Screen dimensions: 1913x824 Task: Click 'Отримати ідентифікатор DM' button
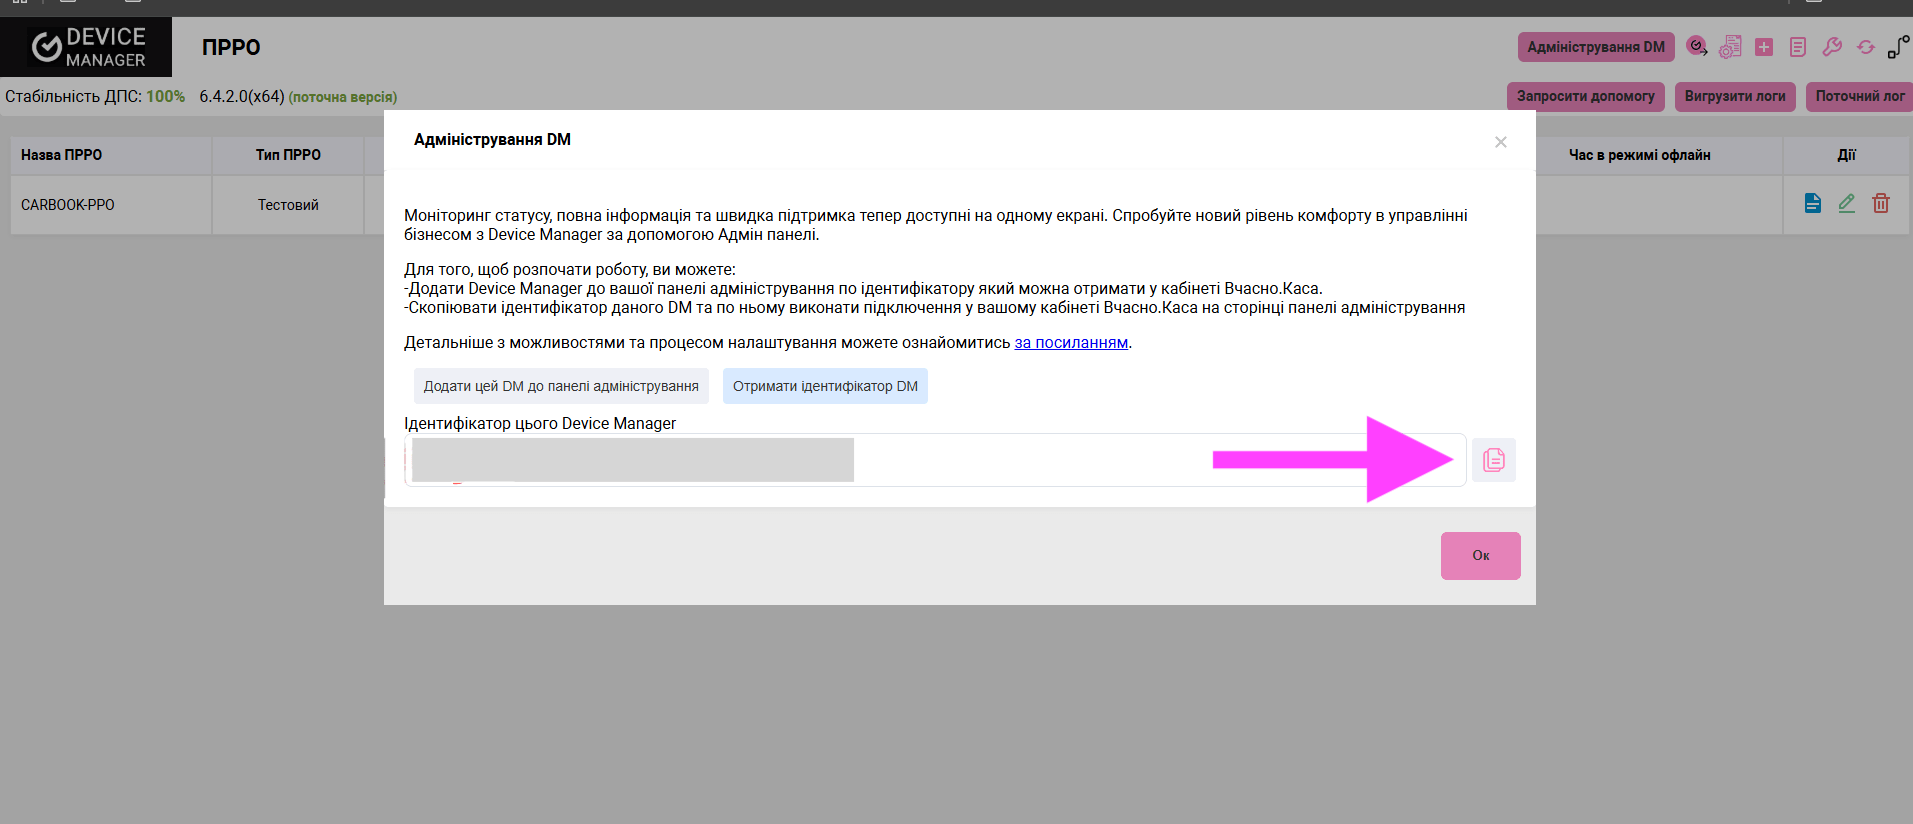coord(825,386)
